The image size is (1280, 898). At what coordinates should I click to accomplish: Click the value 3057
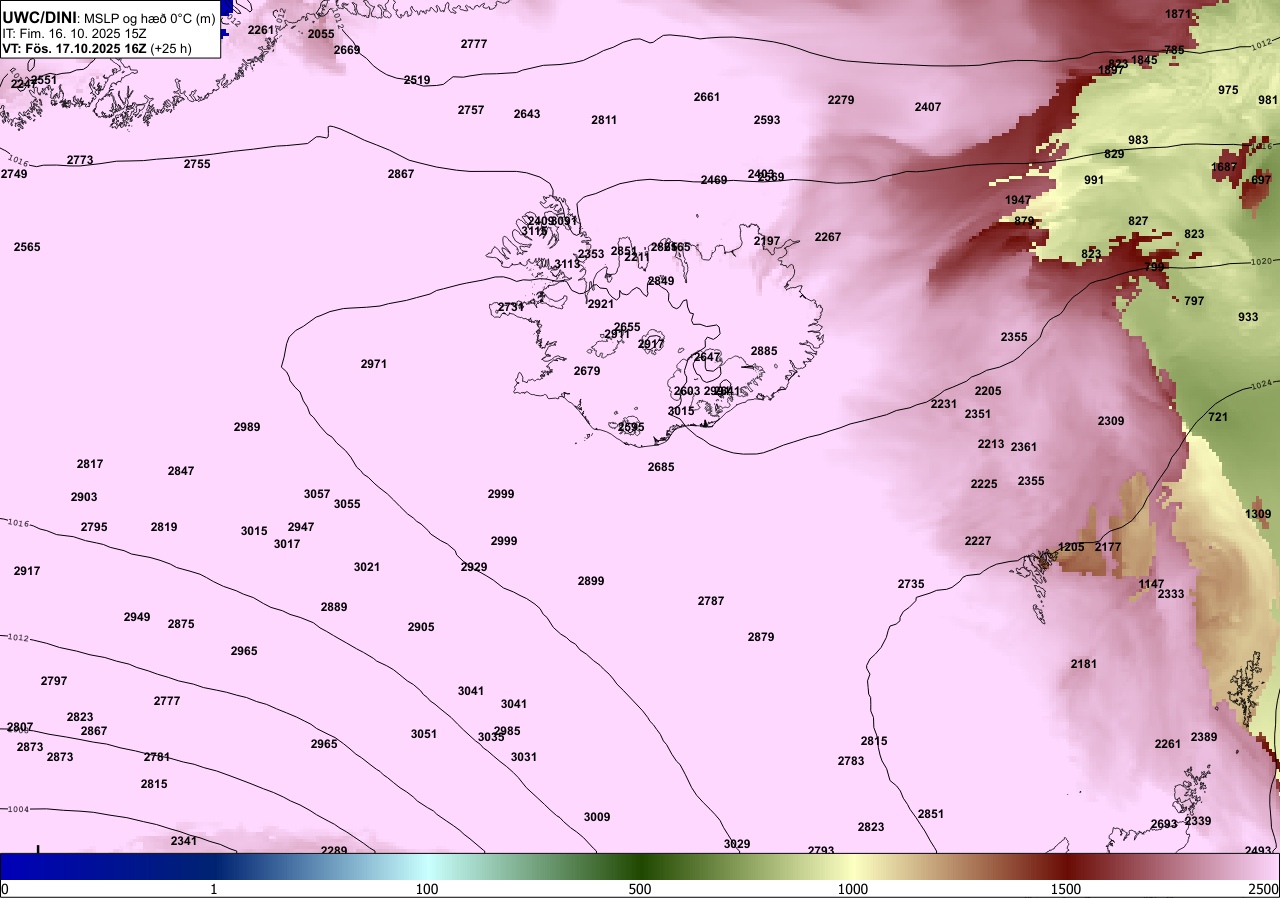(x=317, y=494)
